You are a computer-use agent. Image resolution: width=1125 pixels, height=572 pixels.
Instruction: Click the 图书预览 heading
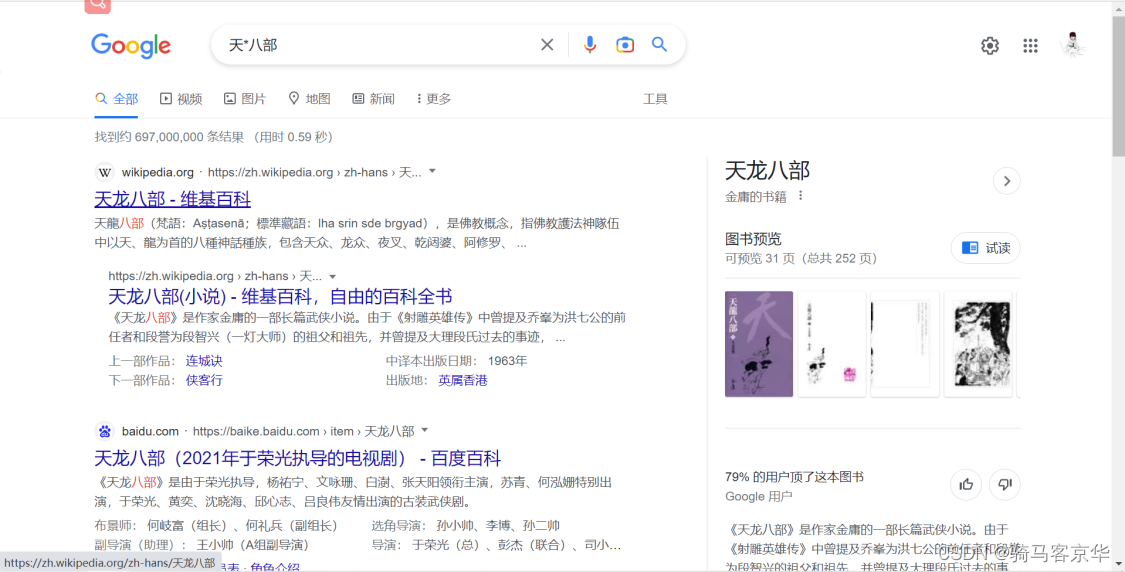pos(753,239)
